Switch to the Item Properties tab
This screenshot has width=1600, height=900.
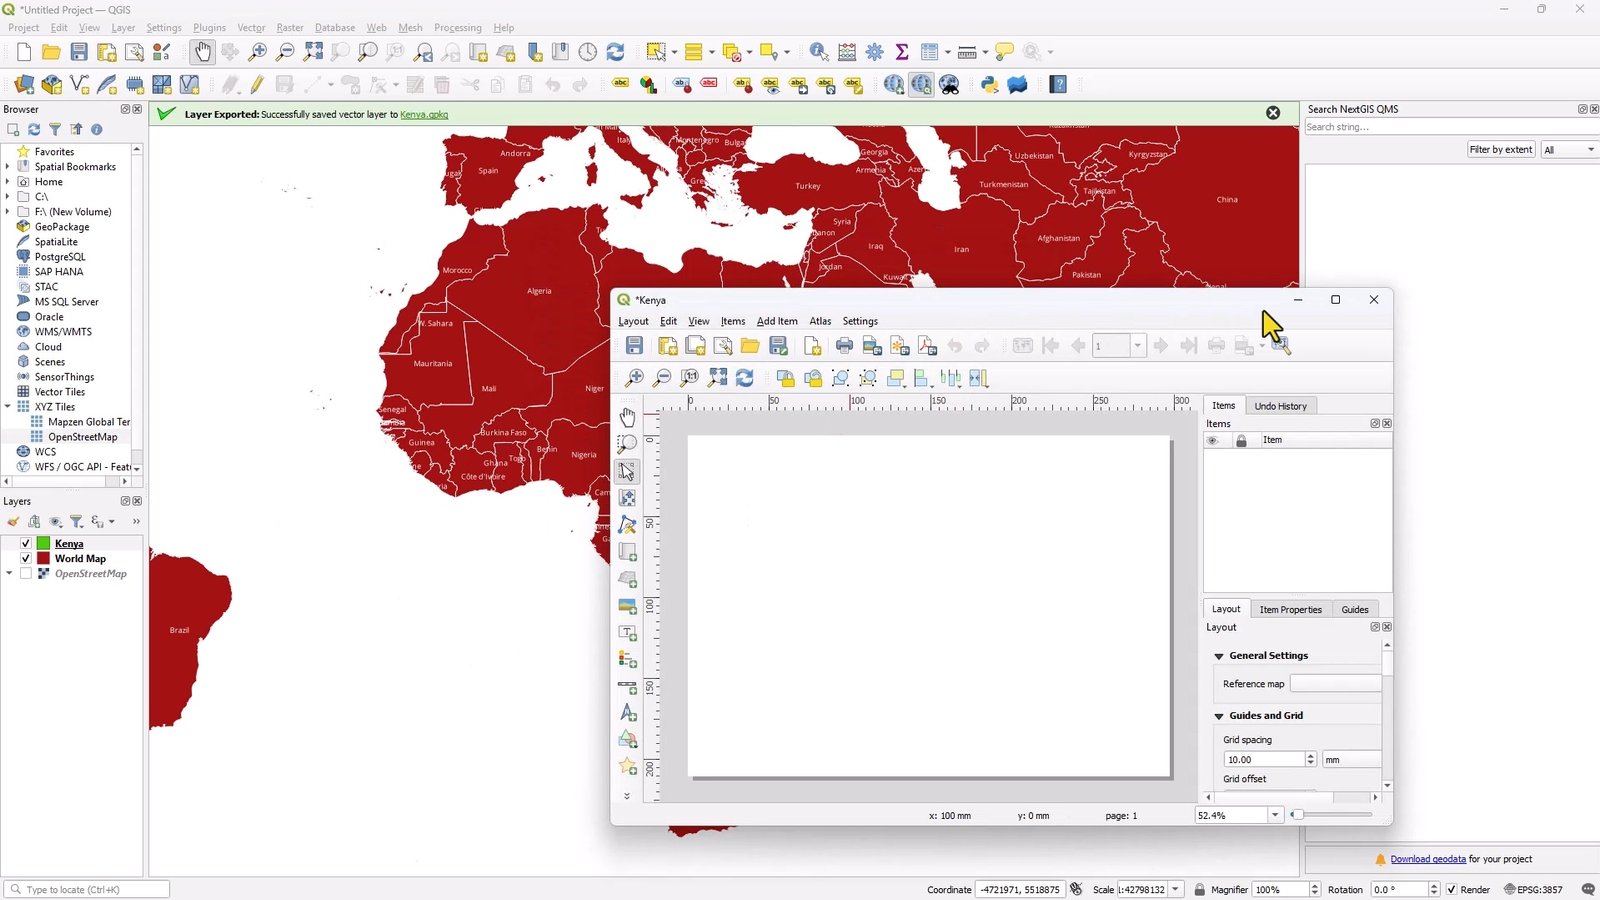(x=1290, y=609)
